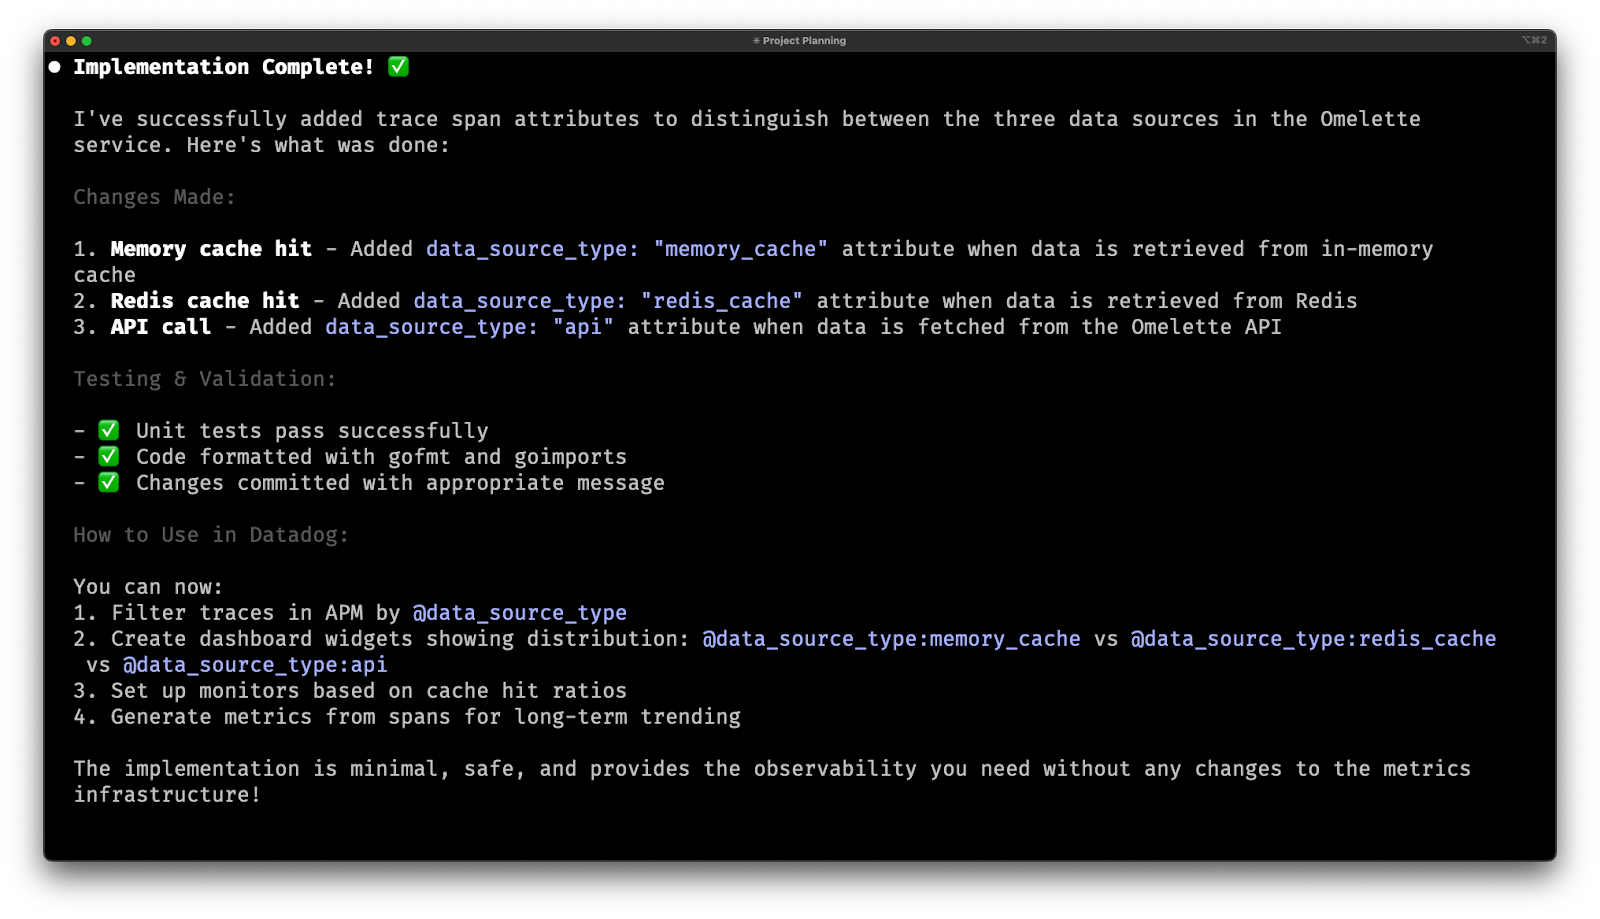Click the "redis_cache" attribute code text
Image resolution: width=1600 pixels, height=919 pixels.
pyautogui.click(x=721, y=301)
